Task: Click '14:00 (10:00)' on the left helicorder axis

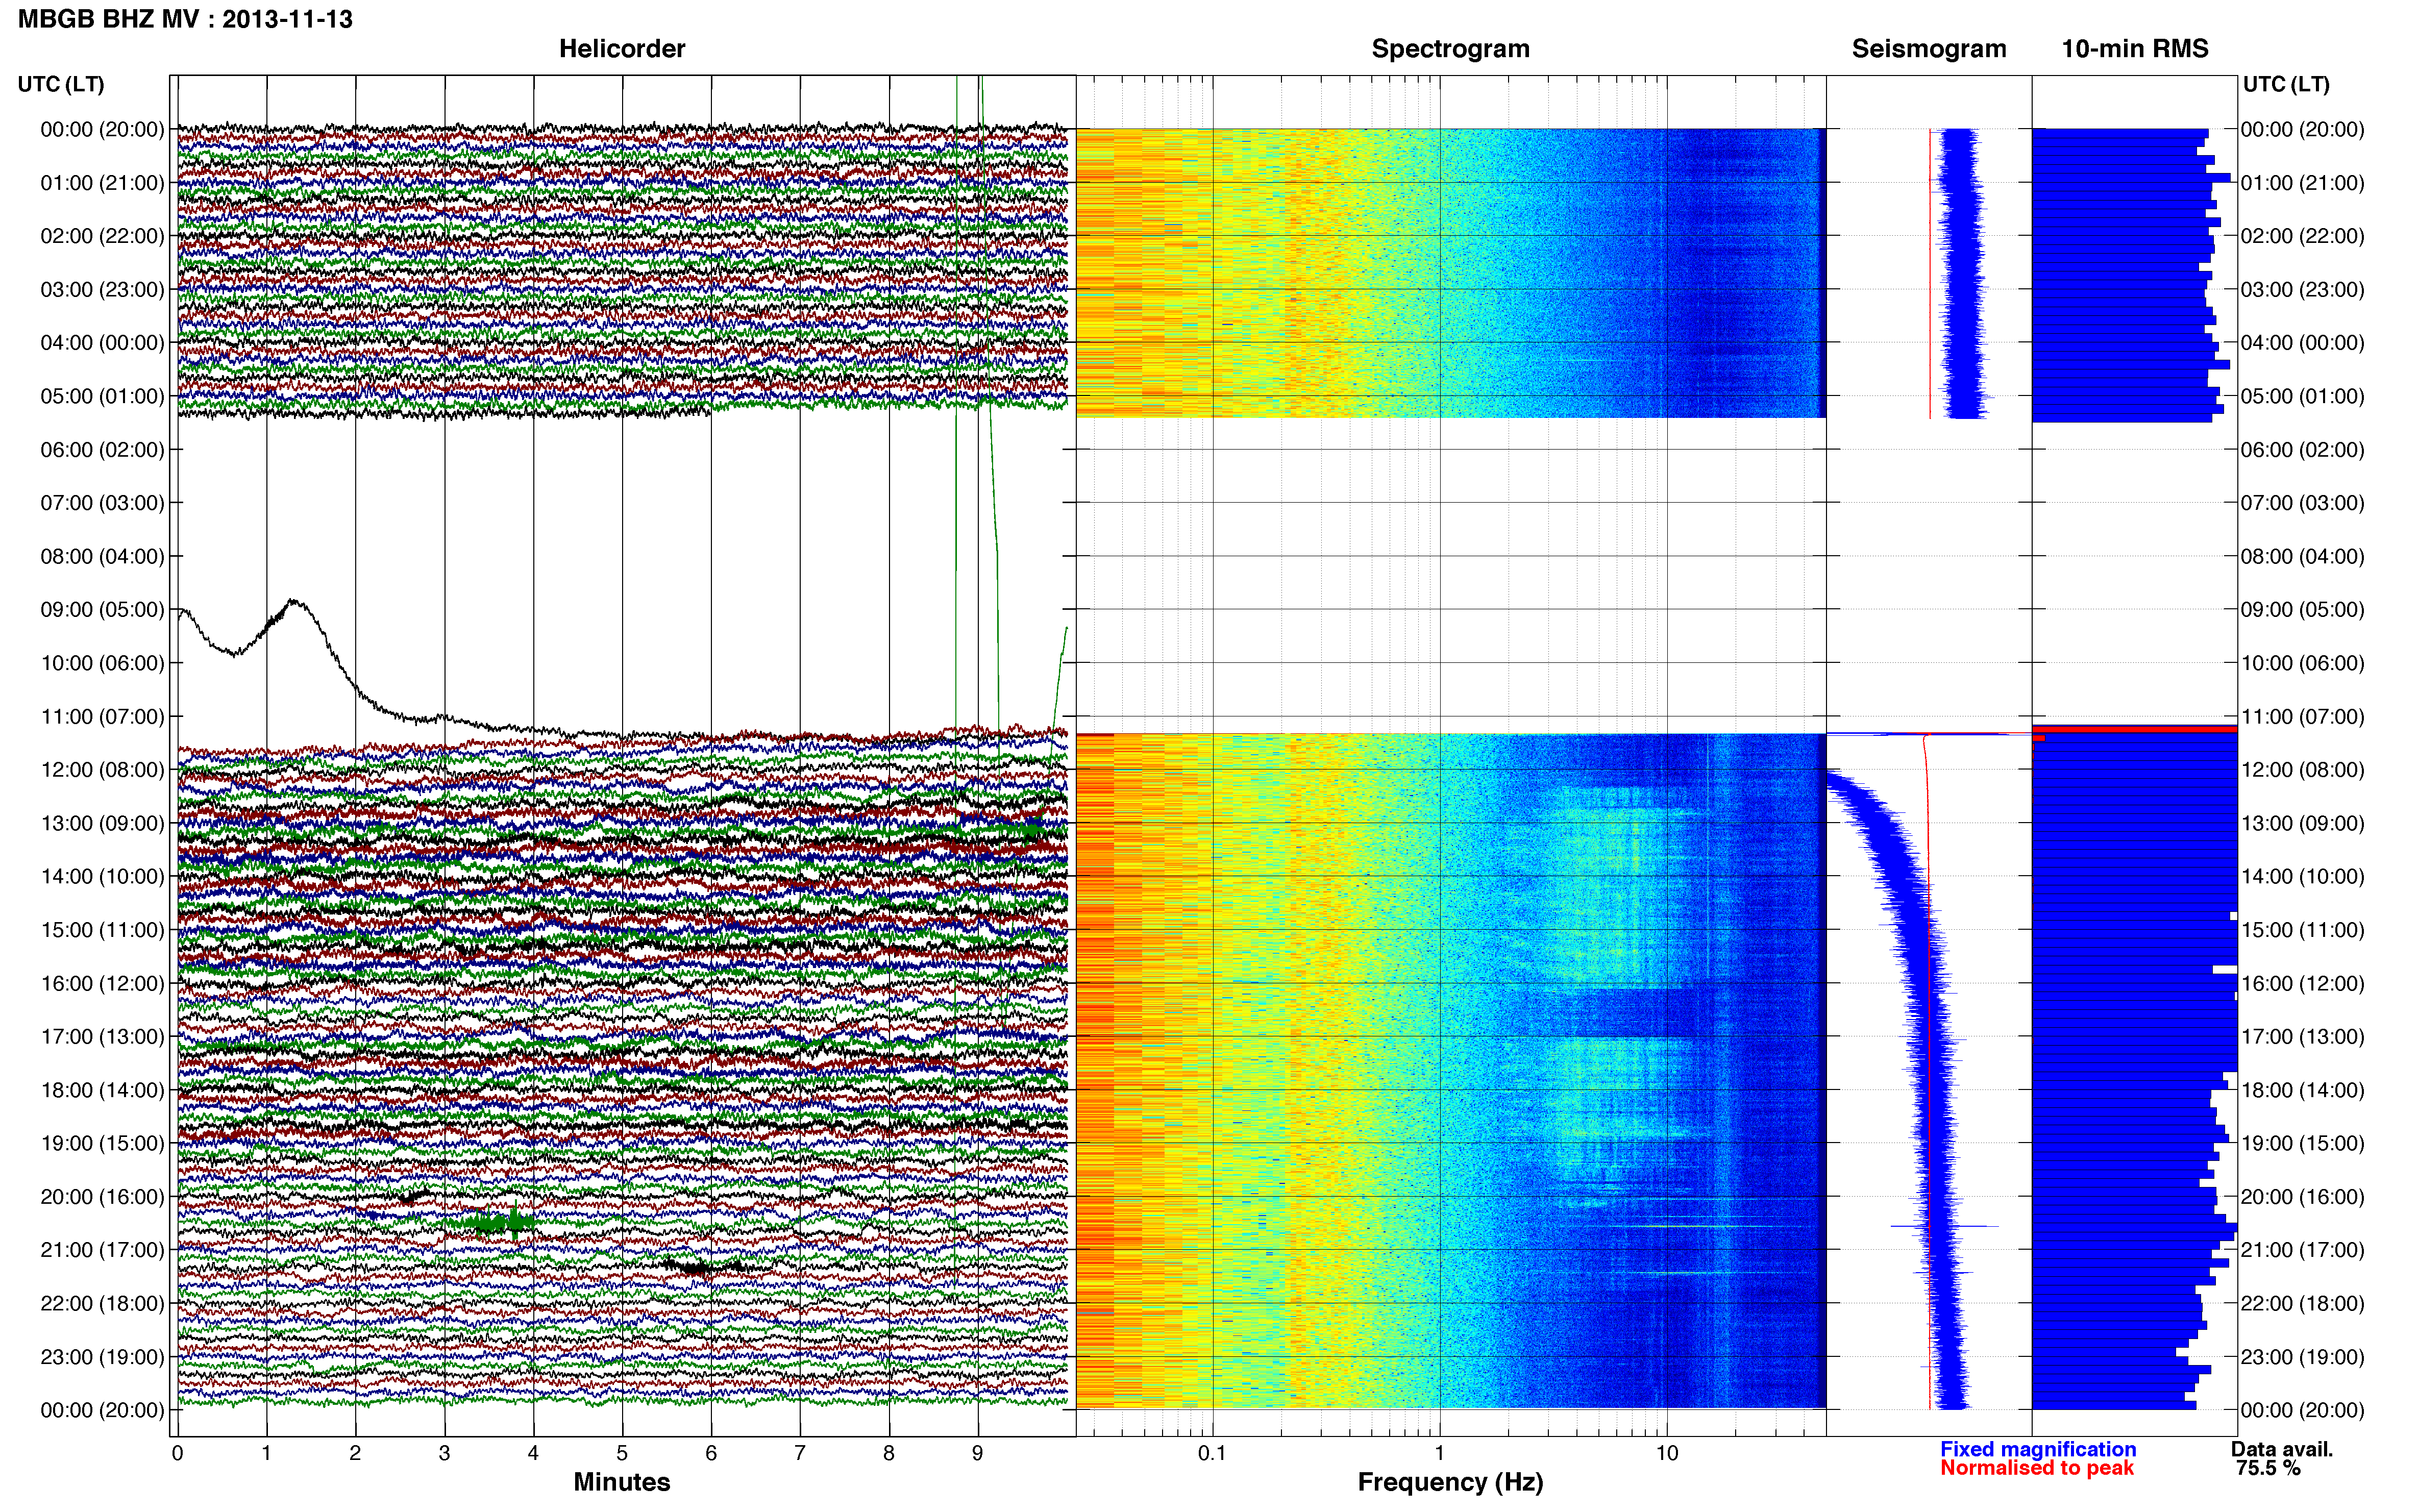Action: pos(102,877)
